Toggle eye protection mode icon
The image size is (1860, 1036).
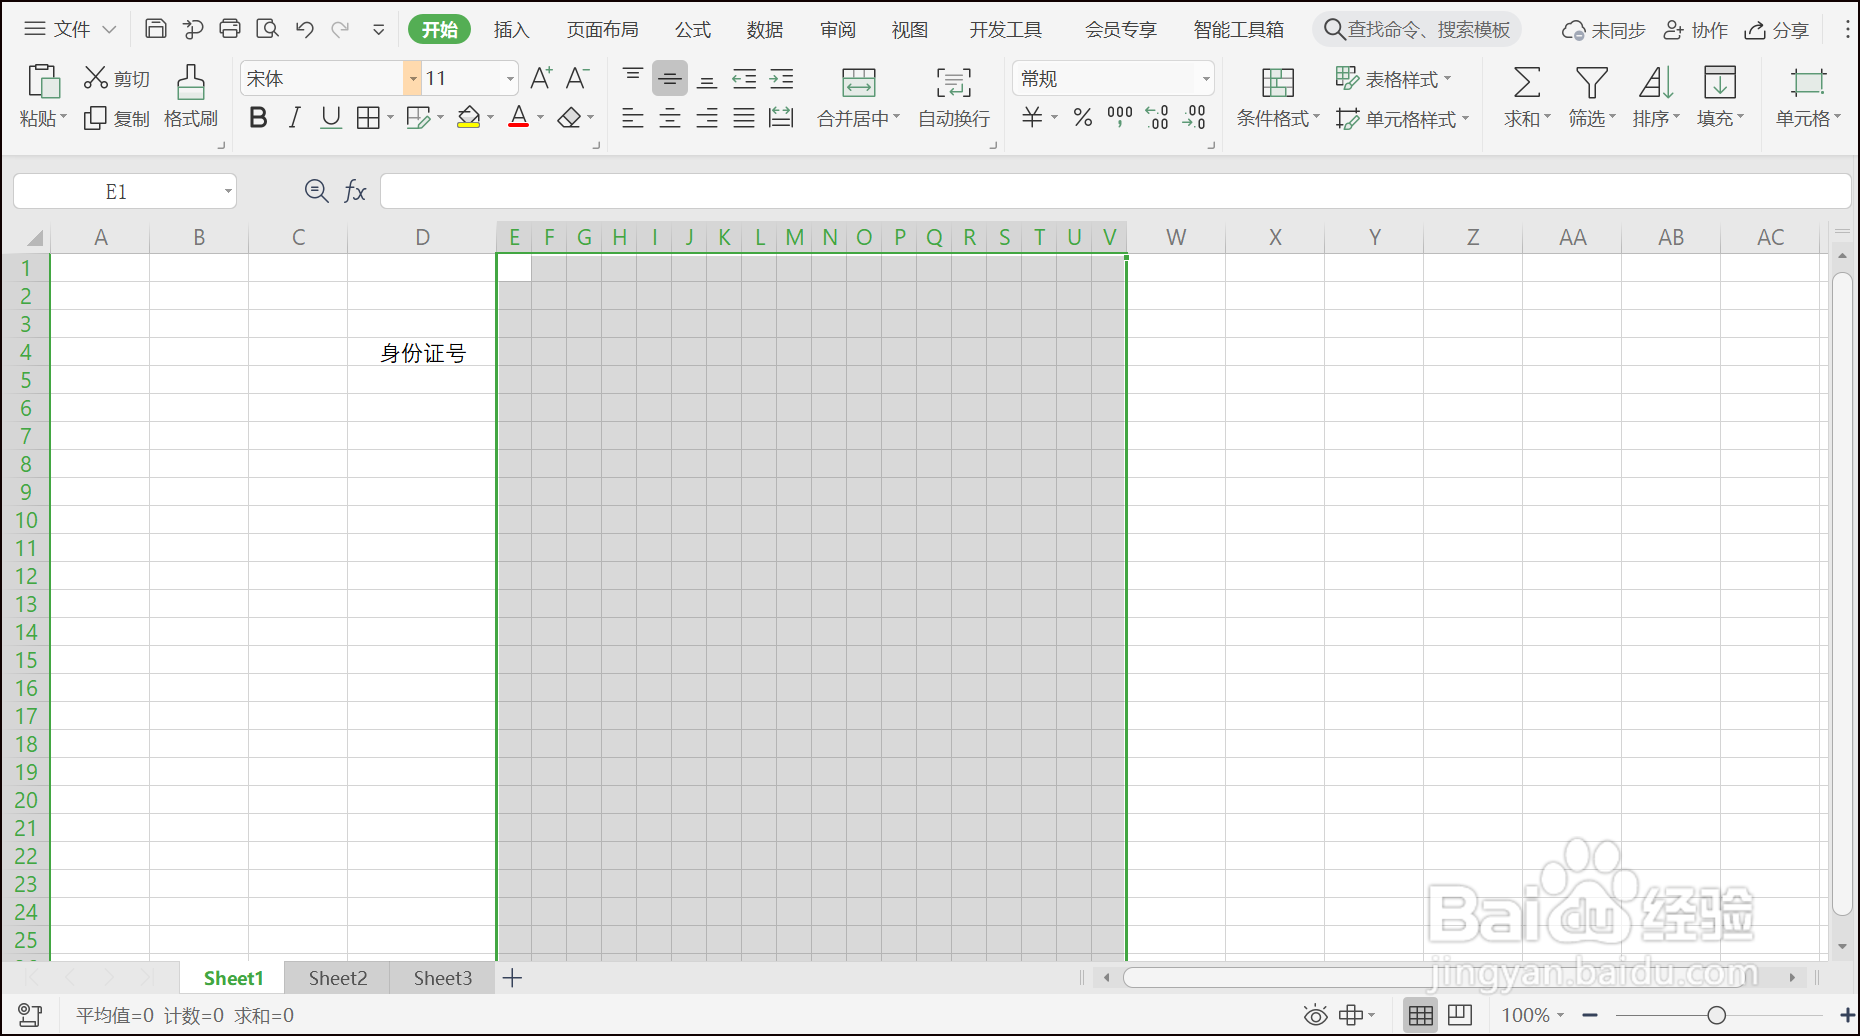click(1316, 1016)
